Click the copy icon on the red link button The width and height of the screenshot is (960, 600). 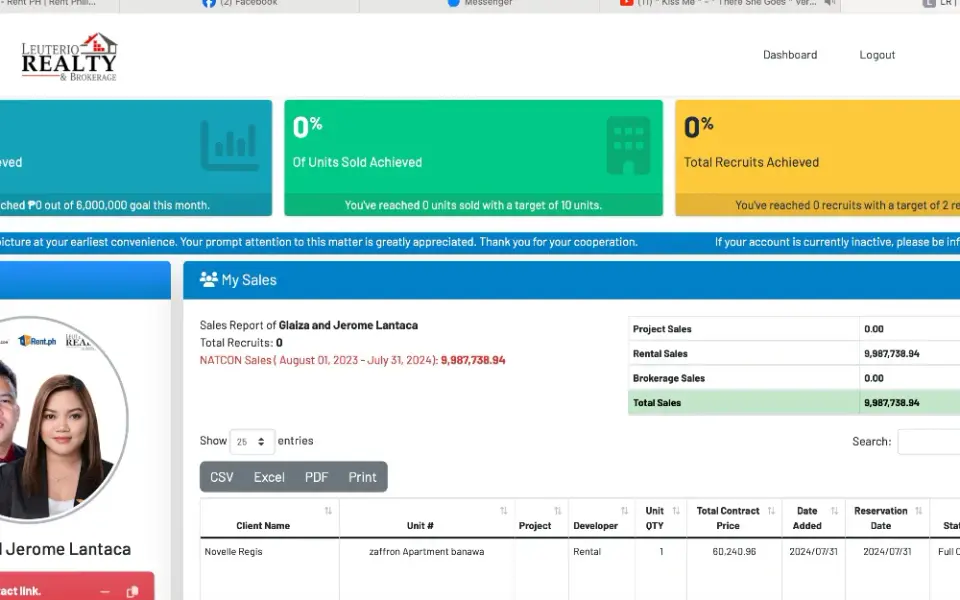132,591
